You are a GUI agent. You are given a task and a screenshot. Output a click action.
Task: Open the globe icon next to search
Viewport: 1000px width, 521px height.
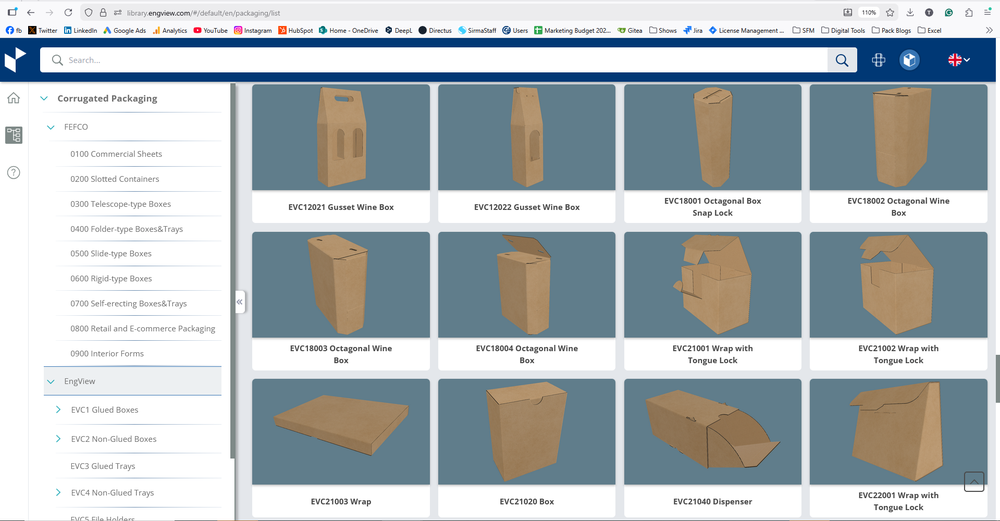click(x=878, y=60)
